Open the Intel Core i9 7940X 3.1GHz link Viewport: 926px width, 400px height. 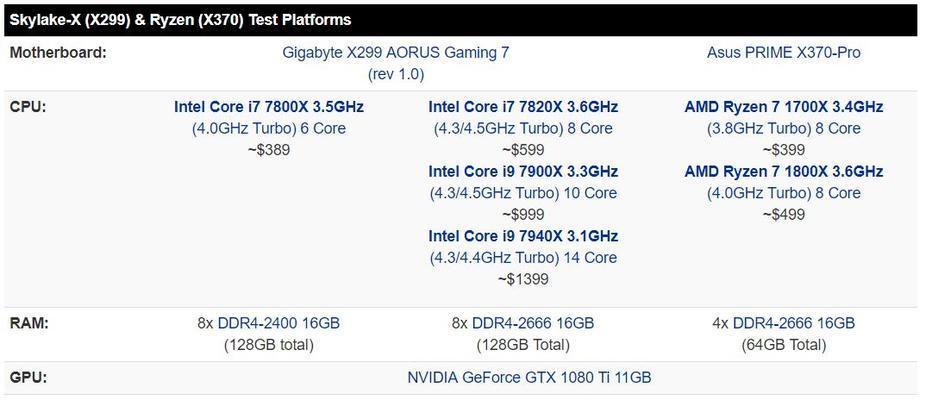[x=523, y=236]
